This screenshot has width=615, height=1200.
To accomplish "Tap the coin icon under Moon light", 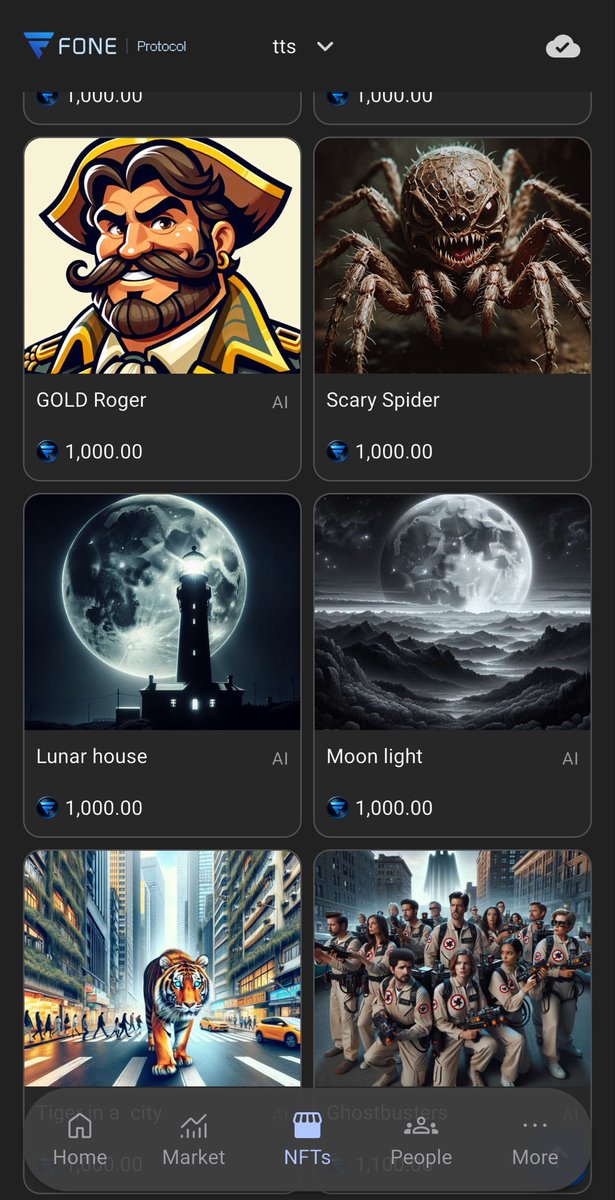I will tap(338, 807).
